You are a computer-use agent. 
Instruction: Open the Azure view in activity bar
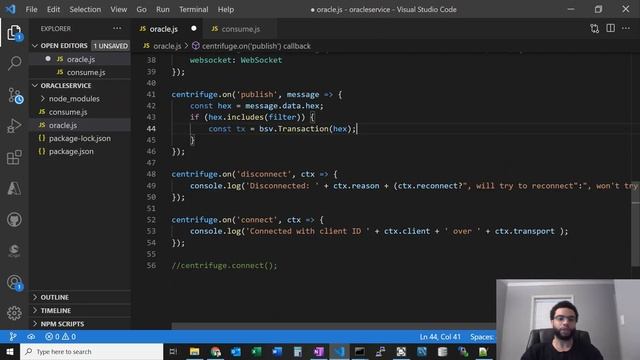(14, 188)
